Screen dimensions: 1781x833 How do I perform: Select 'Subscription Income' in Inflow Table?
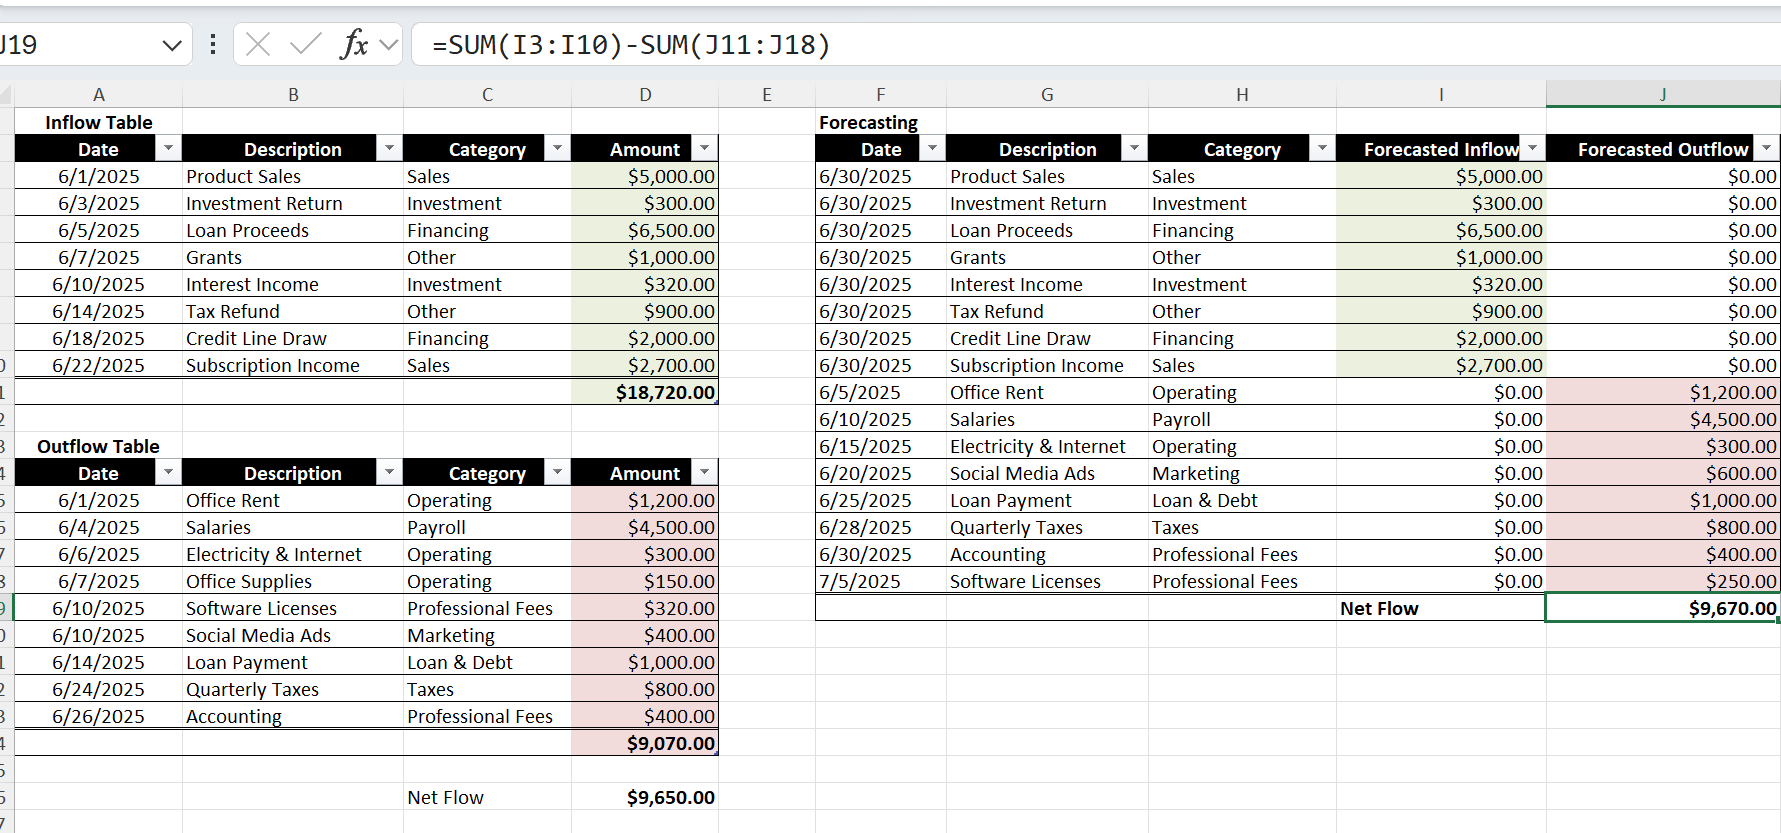point(293,365)
